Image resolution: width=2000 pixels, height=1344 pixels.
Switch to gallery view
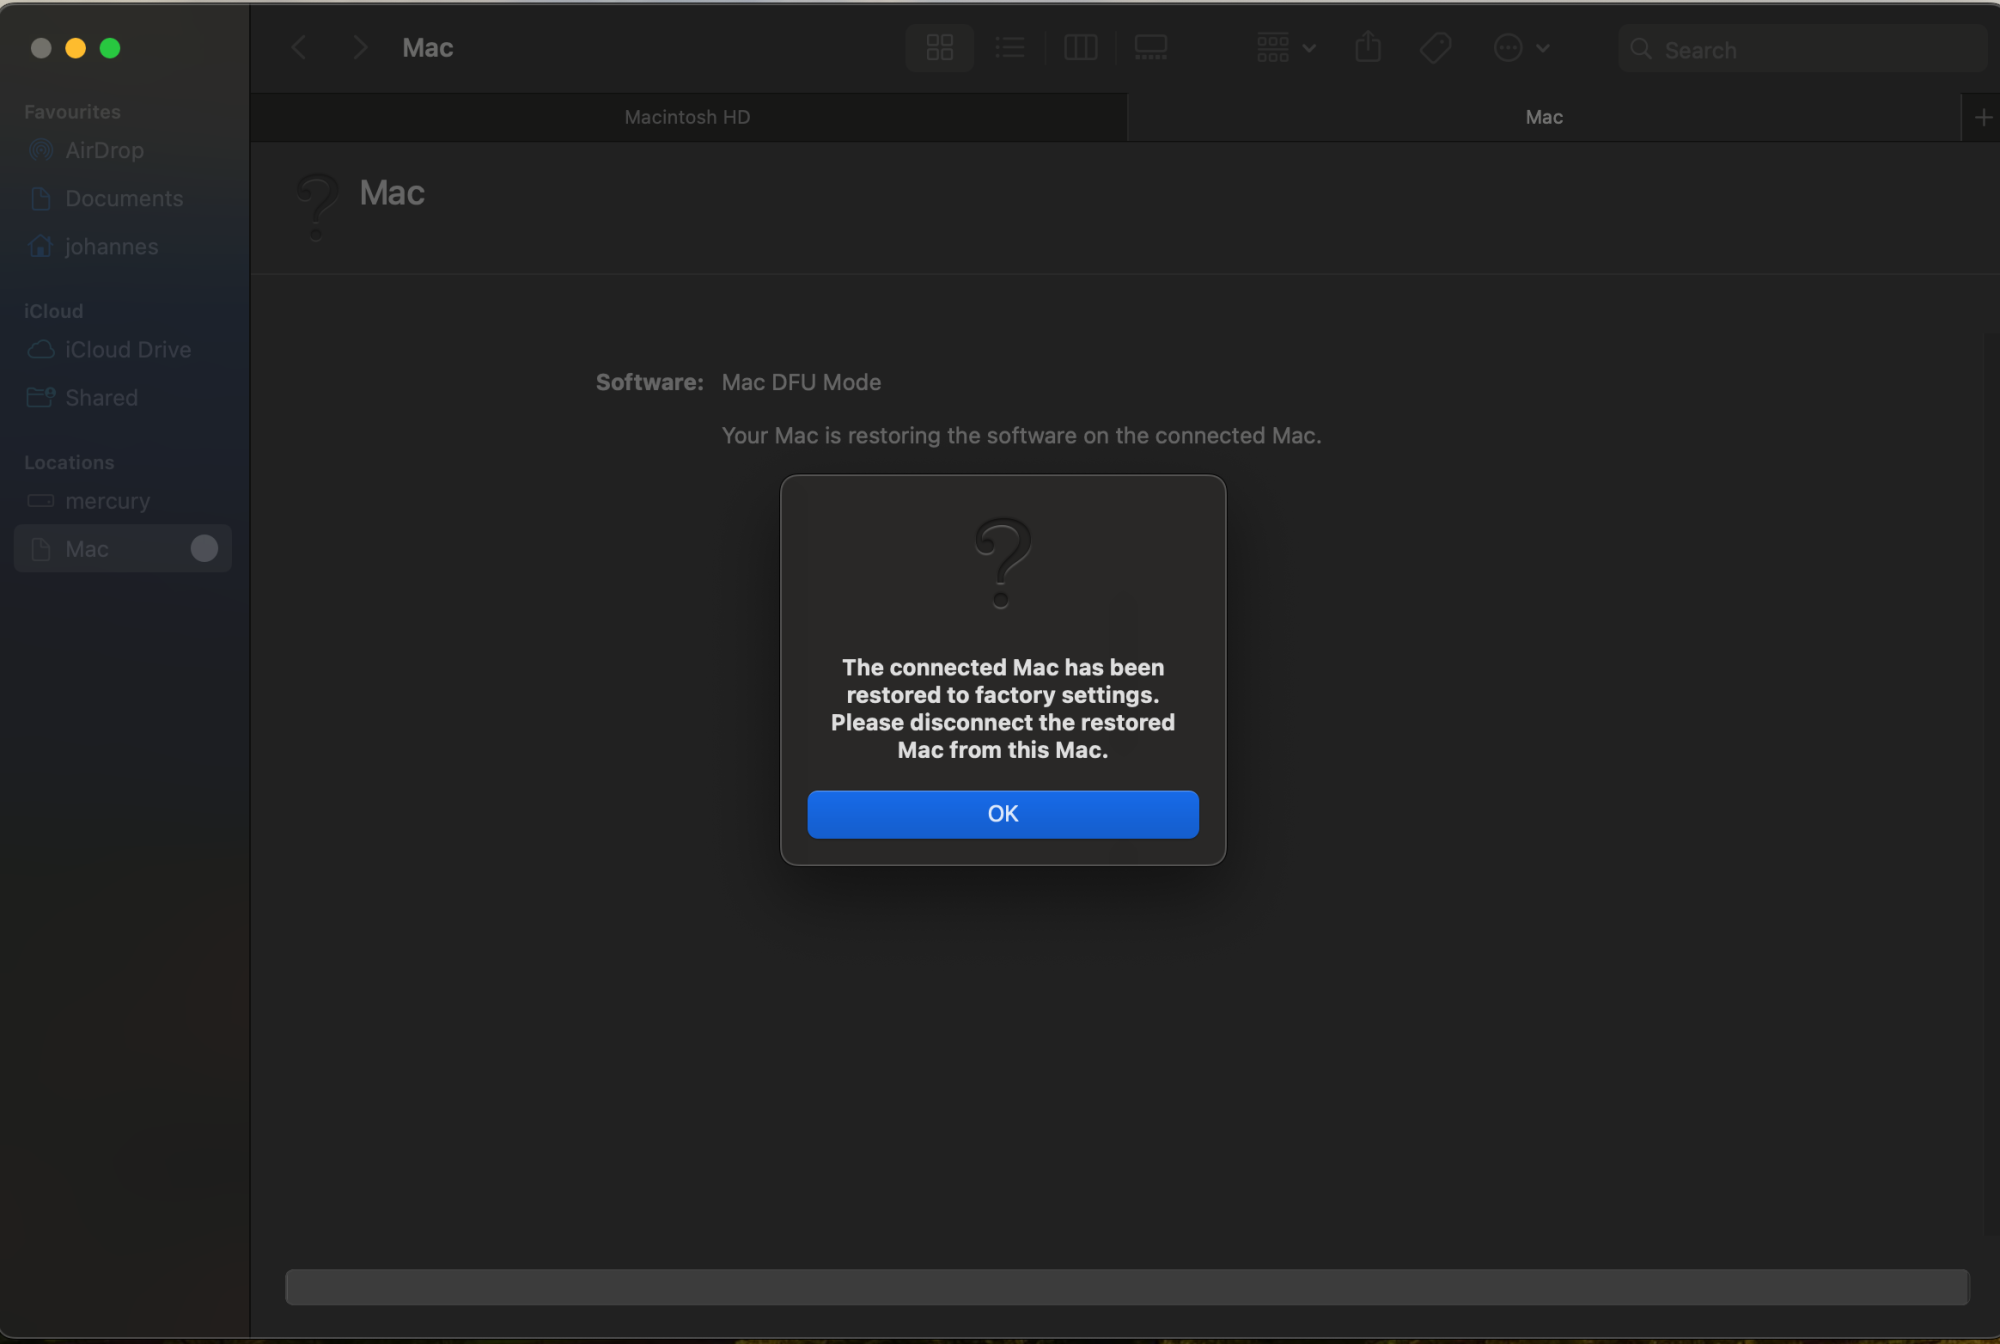click(x=1151, y=48)
